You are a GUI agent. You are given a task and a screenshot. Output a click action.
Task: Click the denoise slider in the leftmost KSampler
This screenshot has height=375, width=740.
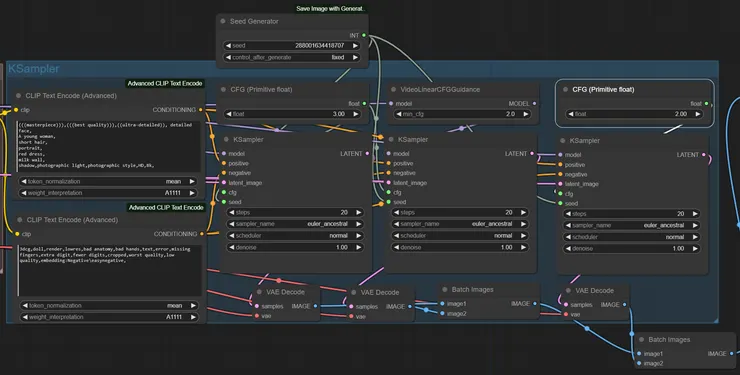(x=294, y=247)
